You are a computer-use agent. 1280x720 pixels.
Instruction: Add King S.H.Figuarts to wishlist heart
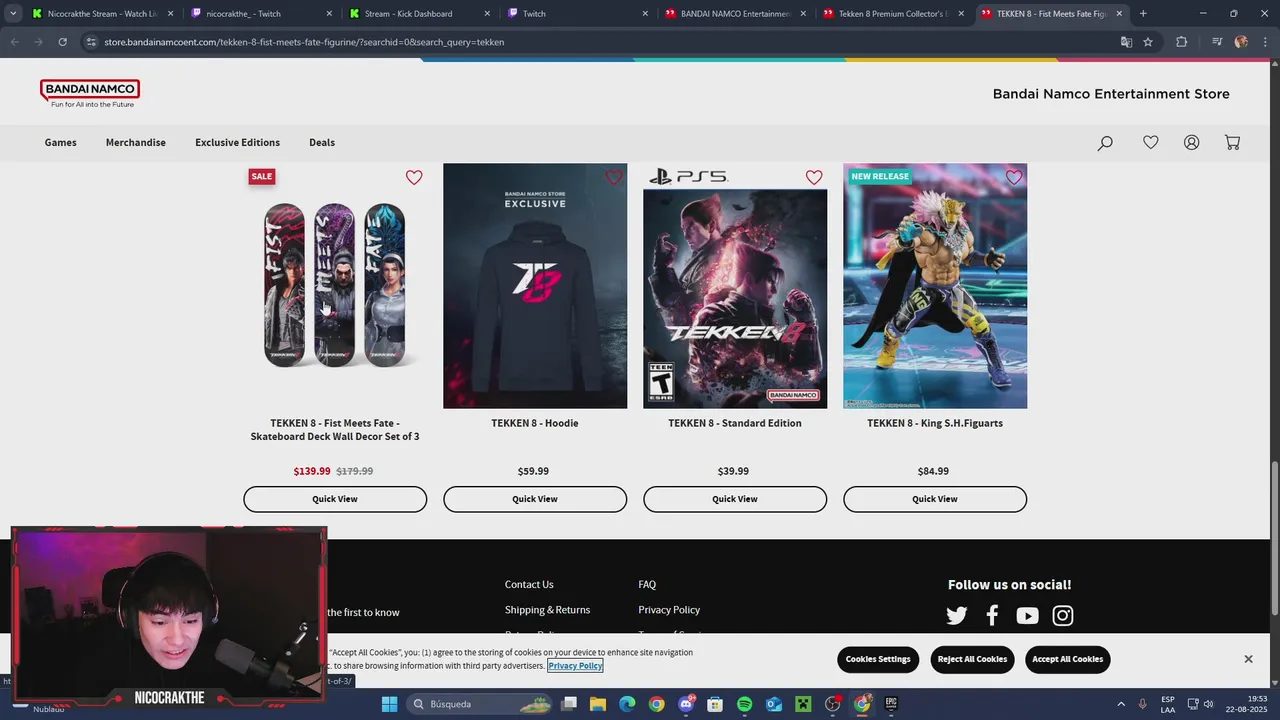tap(1014, 177)
